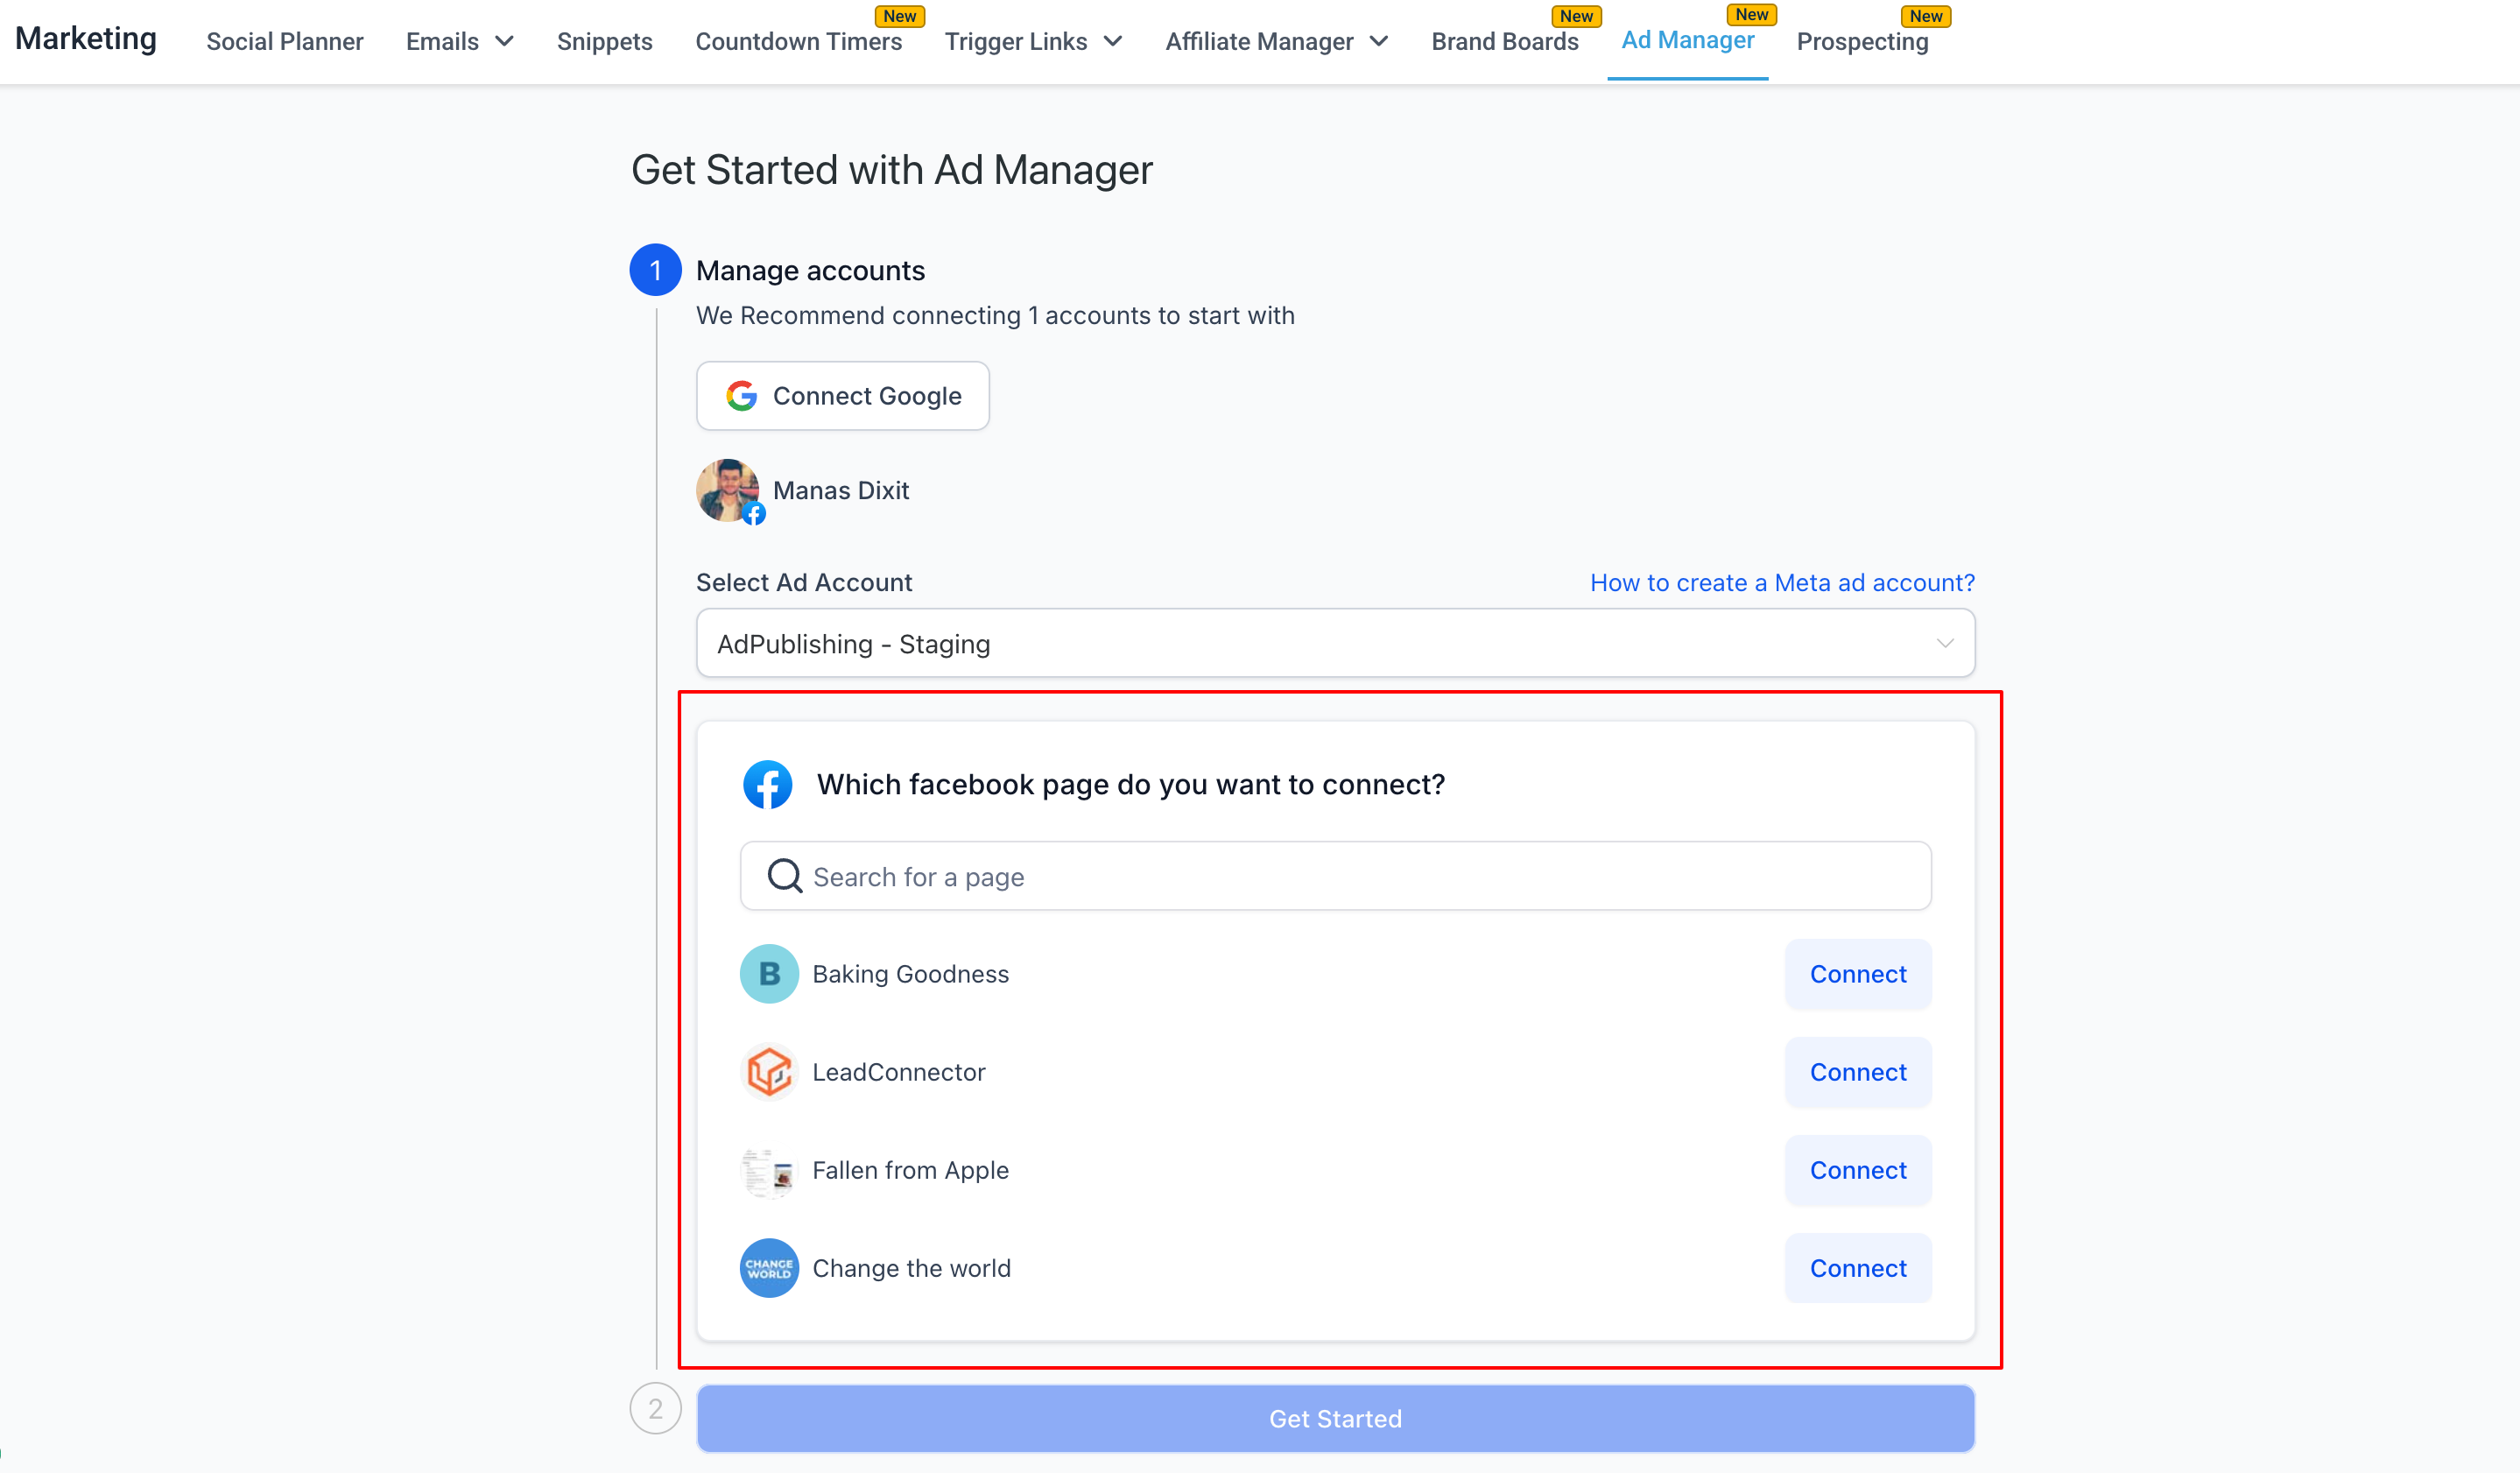The width and height of the screenshot is (2520, 1473).
Task: Click the search magnifier icon
Action: point(784,876)
